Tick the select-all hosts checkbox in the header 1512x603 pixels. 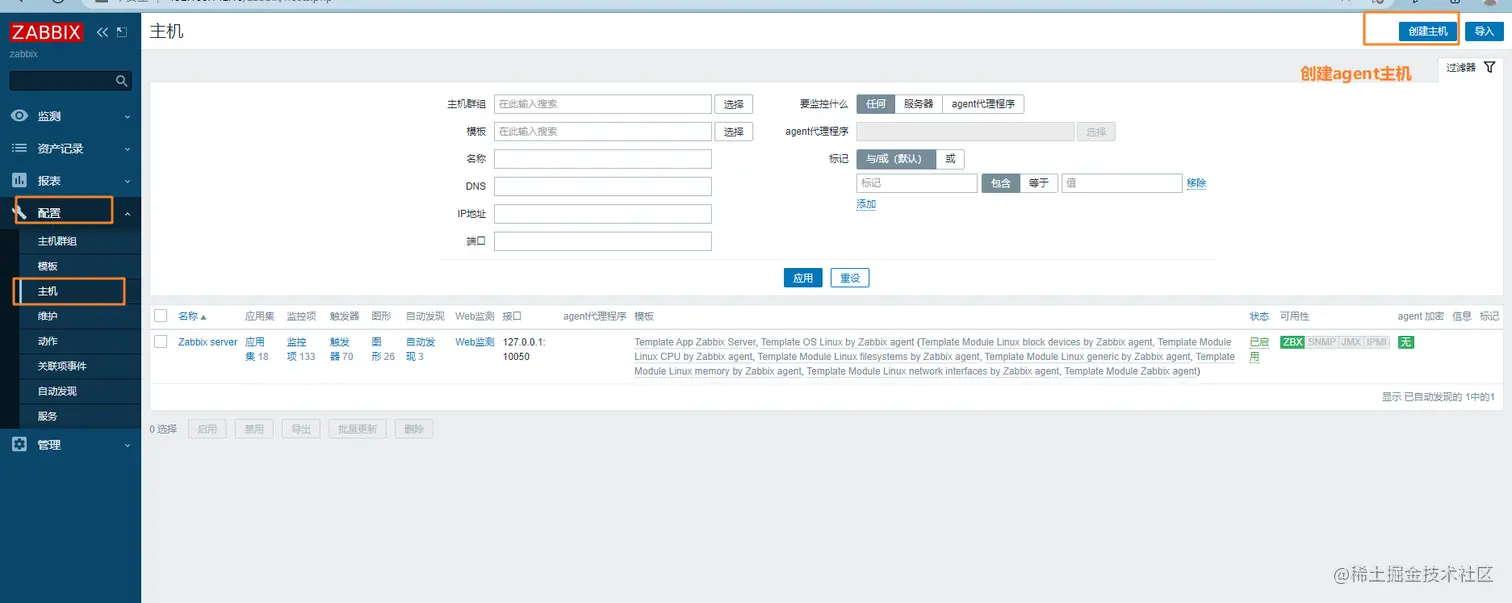(160, 316)
